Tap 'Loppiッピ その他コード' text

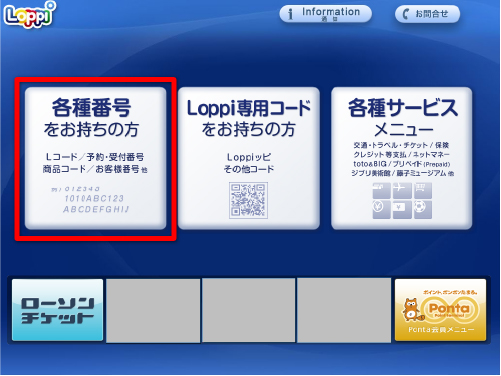(249, 163)
